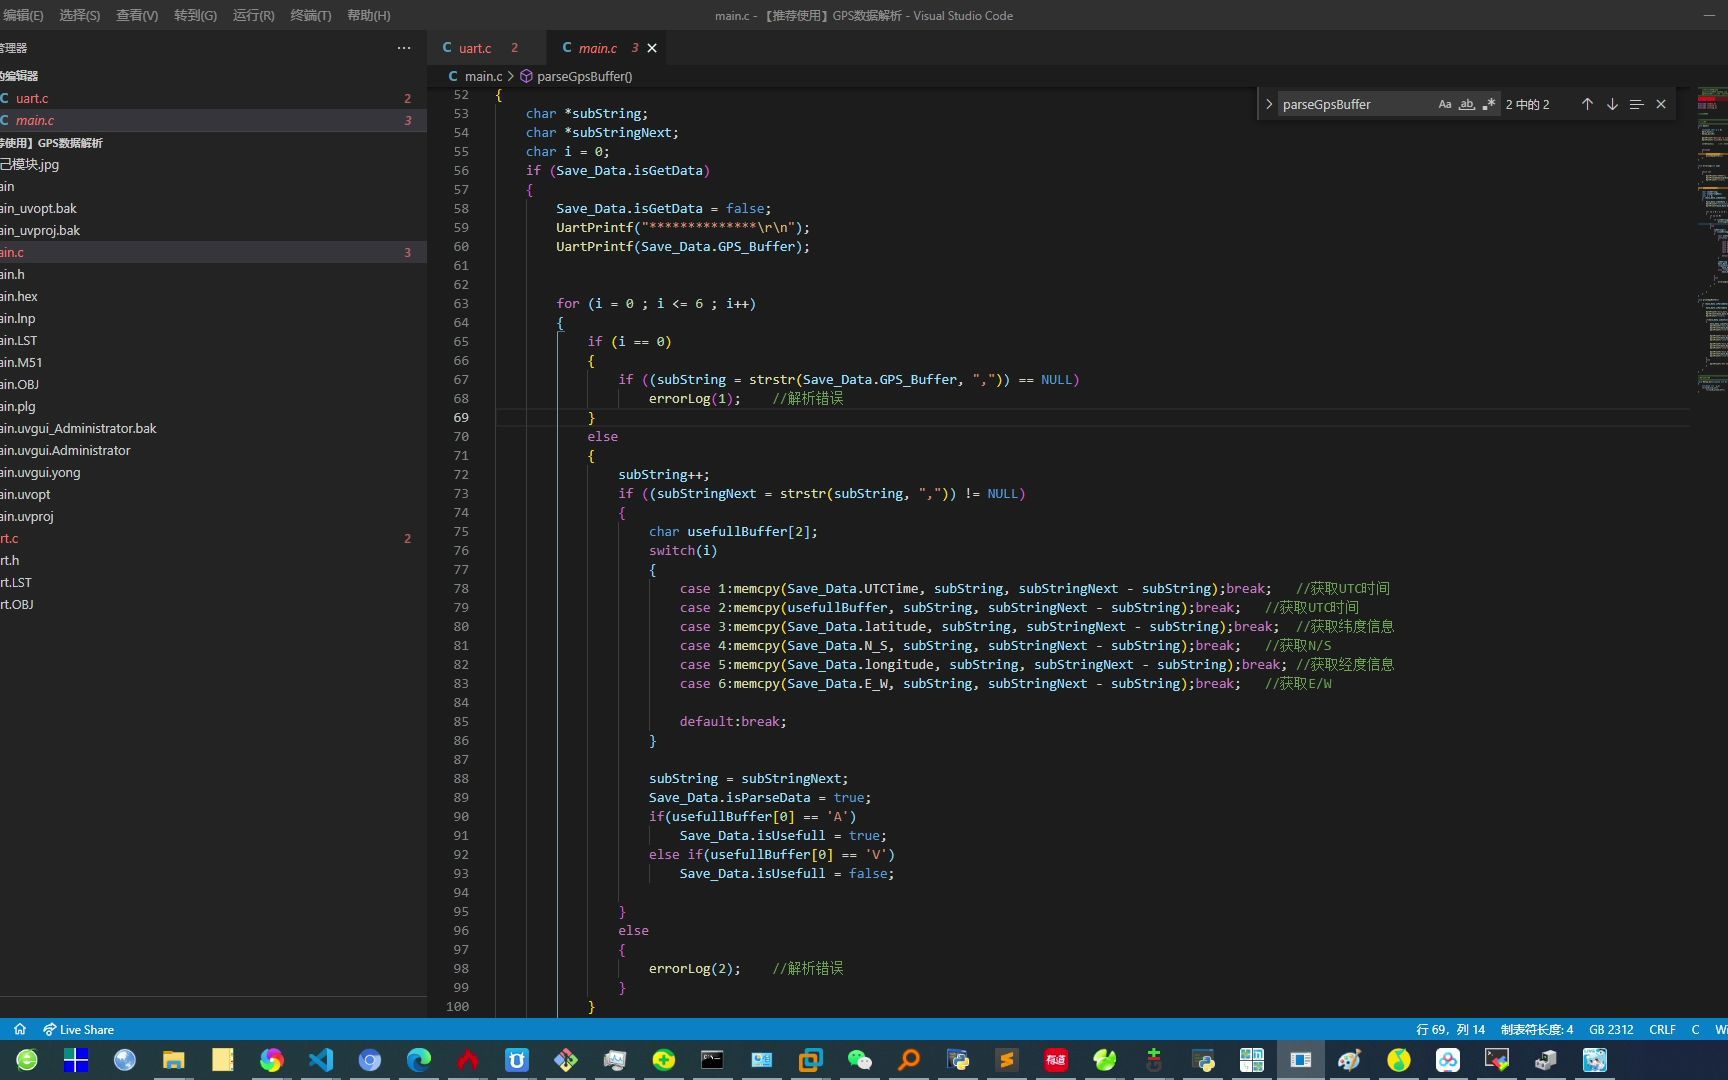Open explorer panel more actions ellipsis

(404, 48)
